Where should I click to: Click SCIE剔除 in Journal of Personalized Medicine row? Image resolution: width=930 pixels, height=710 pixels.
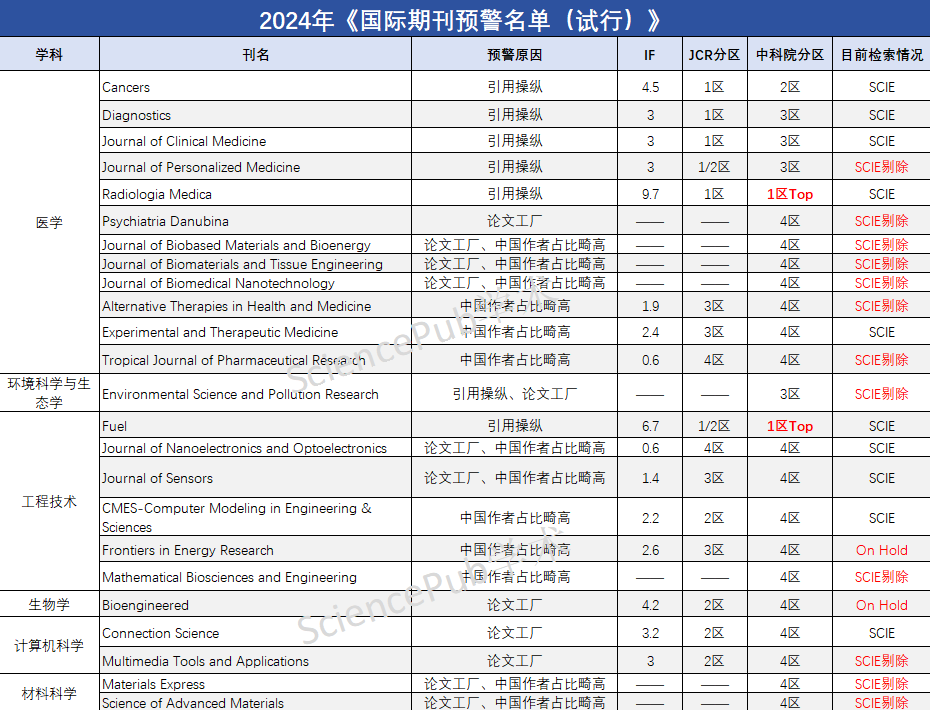tap(882, 167)
